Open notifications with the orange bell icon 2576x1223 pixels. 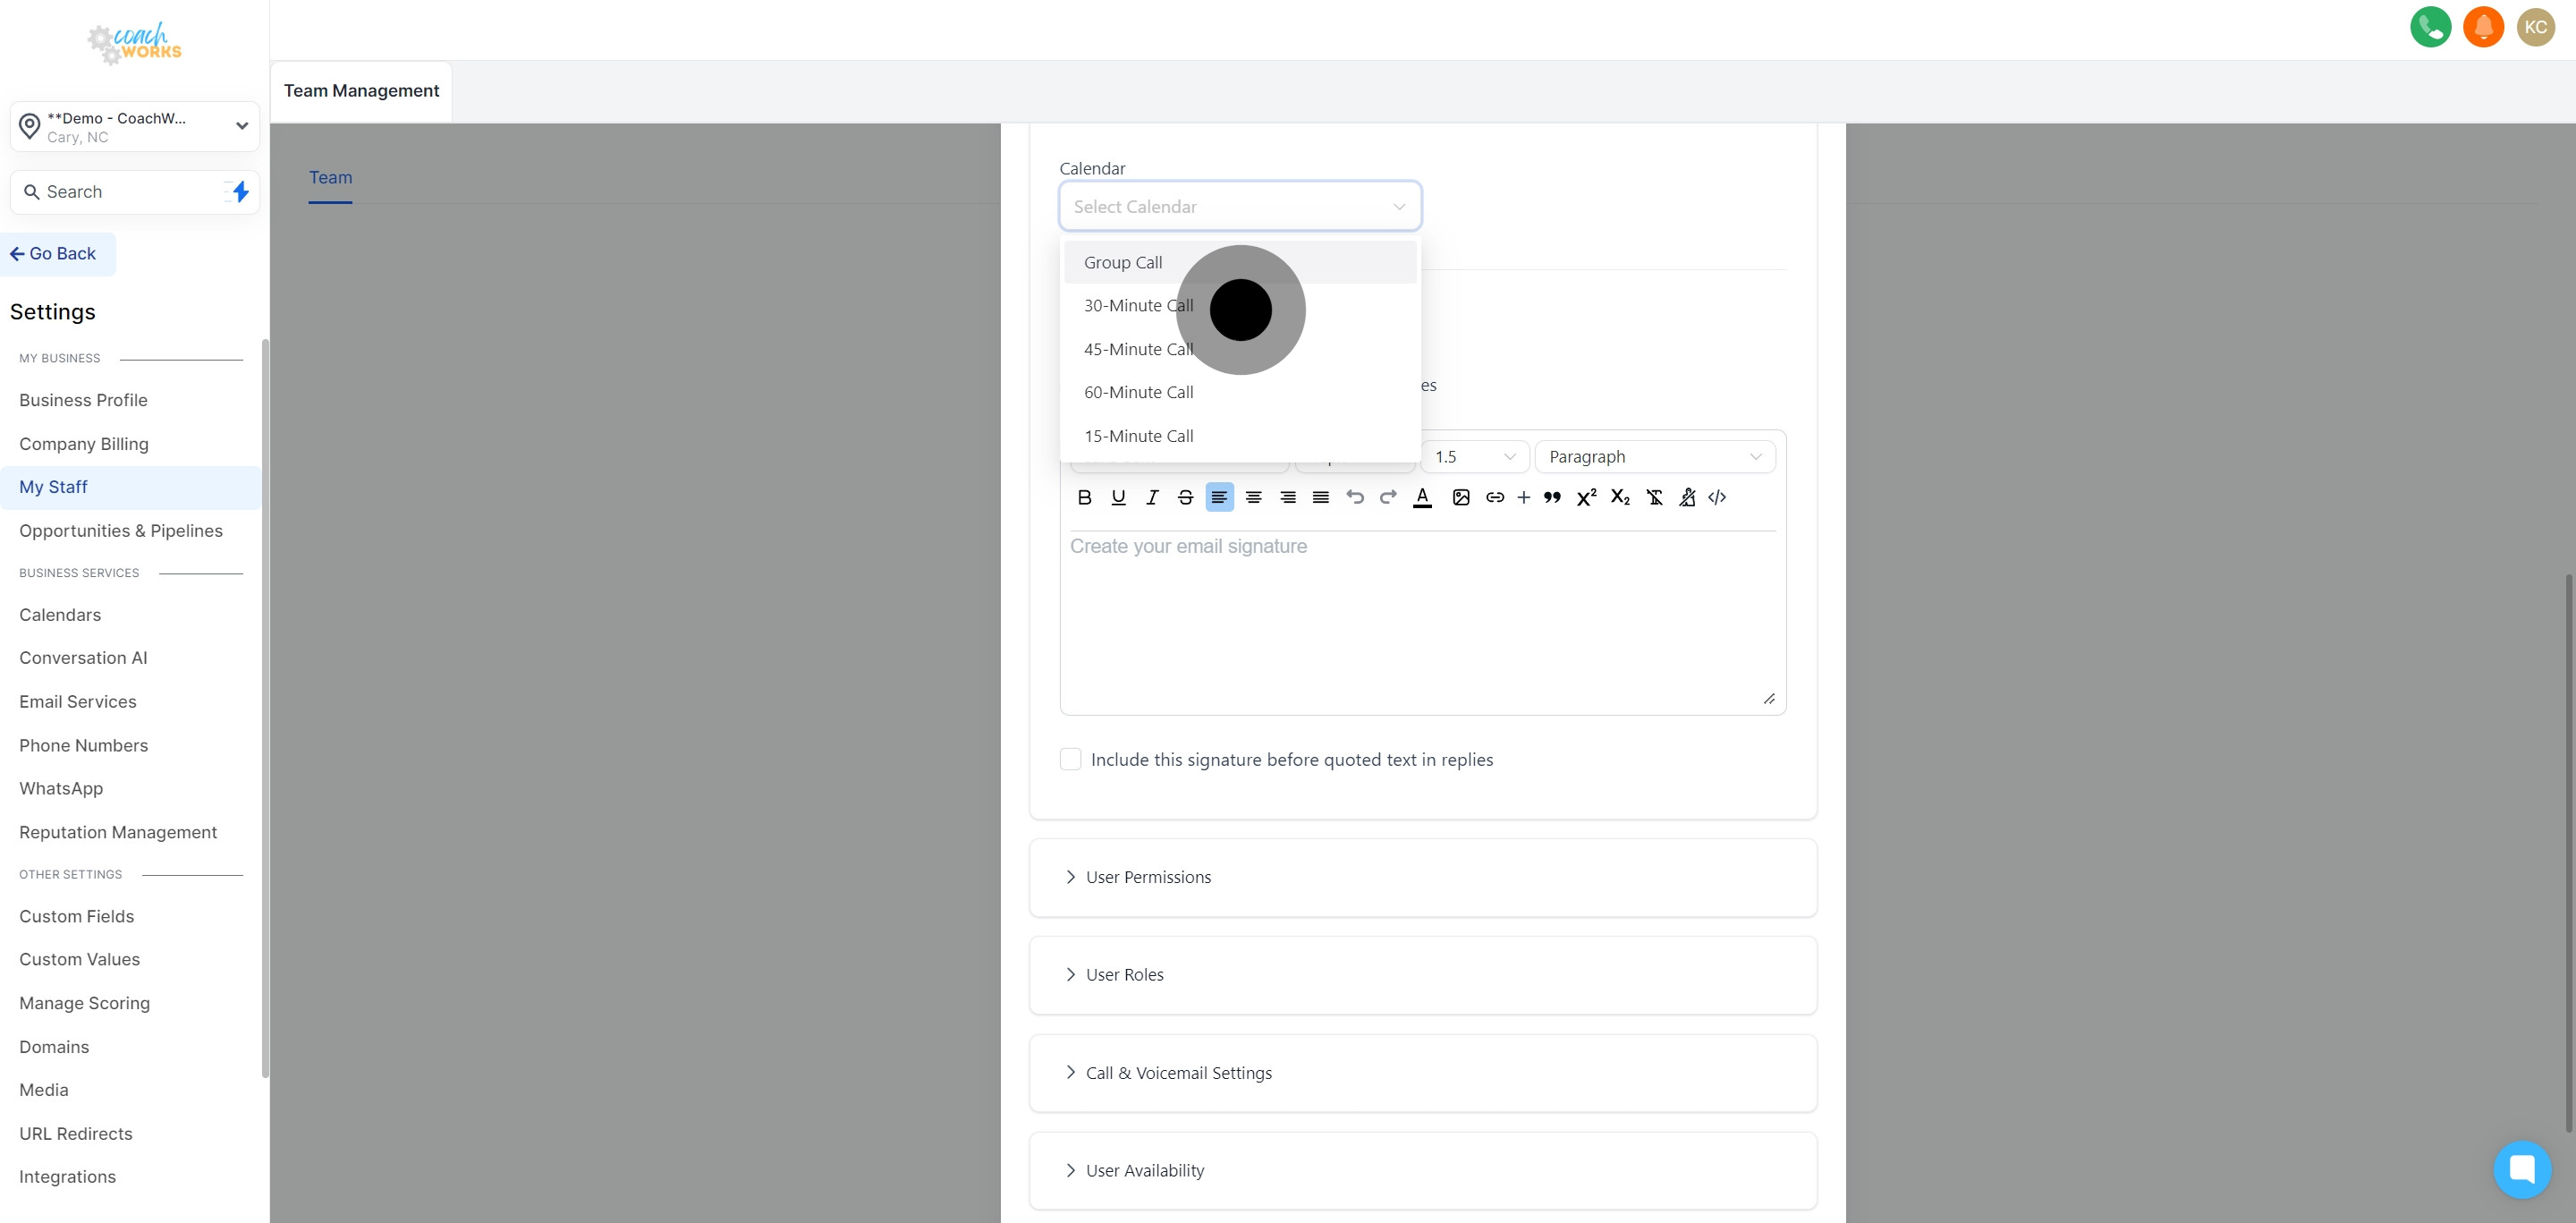pyautogui.click(x=2484, y=27)
